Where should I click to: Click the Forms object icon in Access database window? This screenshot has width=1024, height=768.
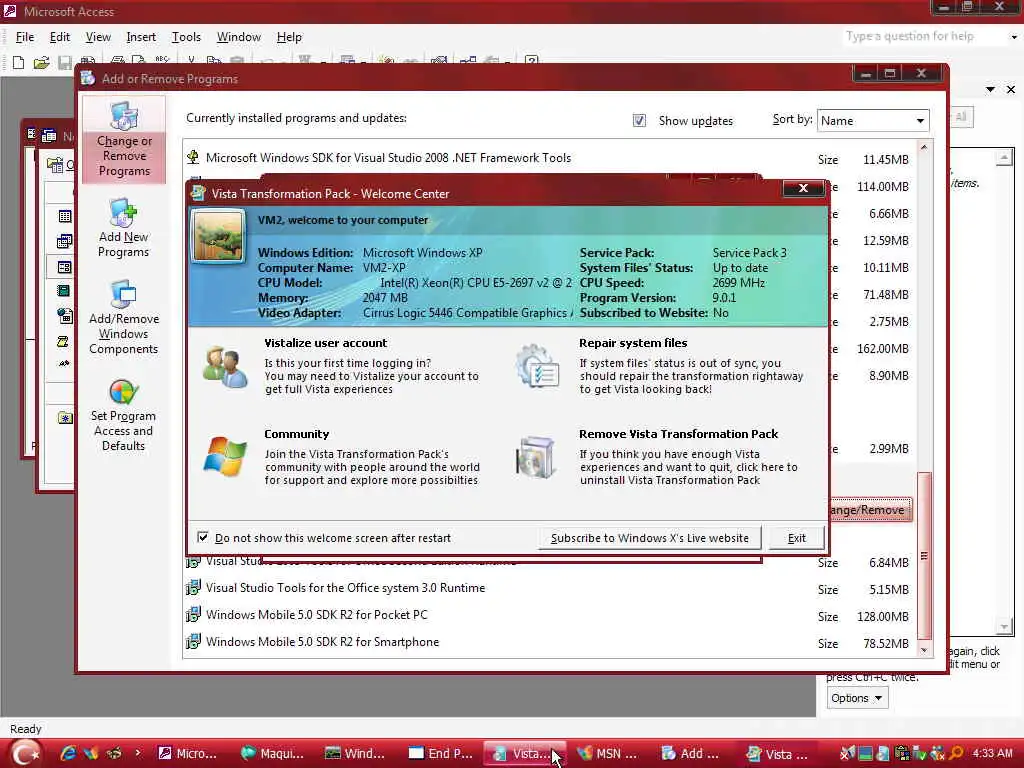(65, 266)
